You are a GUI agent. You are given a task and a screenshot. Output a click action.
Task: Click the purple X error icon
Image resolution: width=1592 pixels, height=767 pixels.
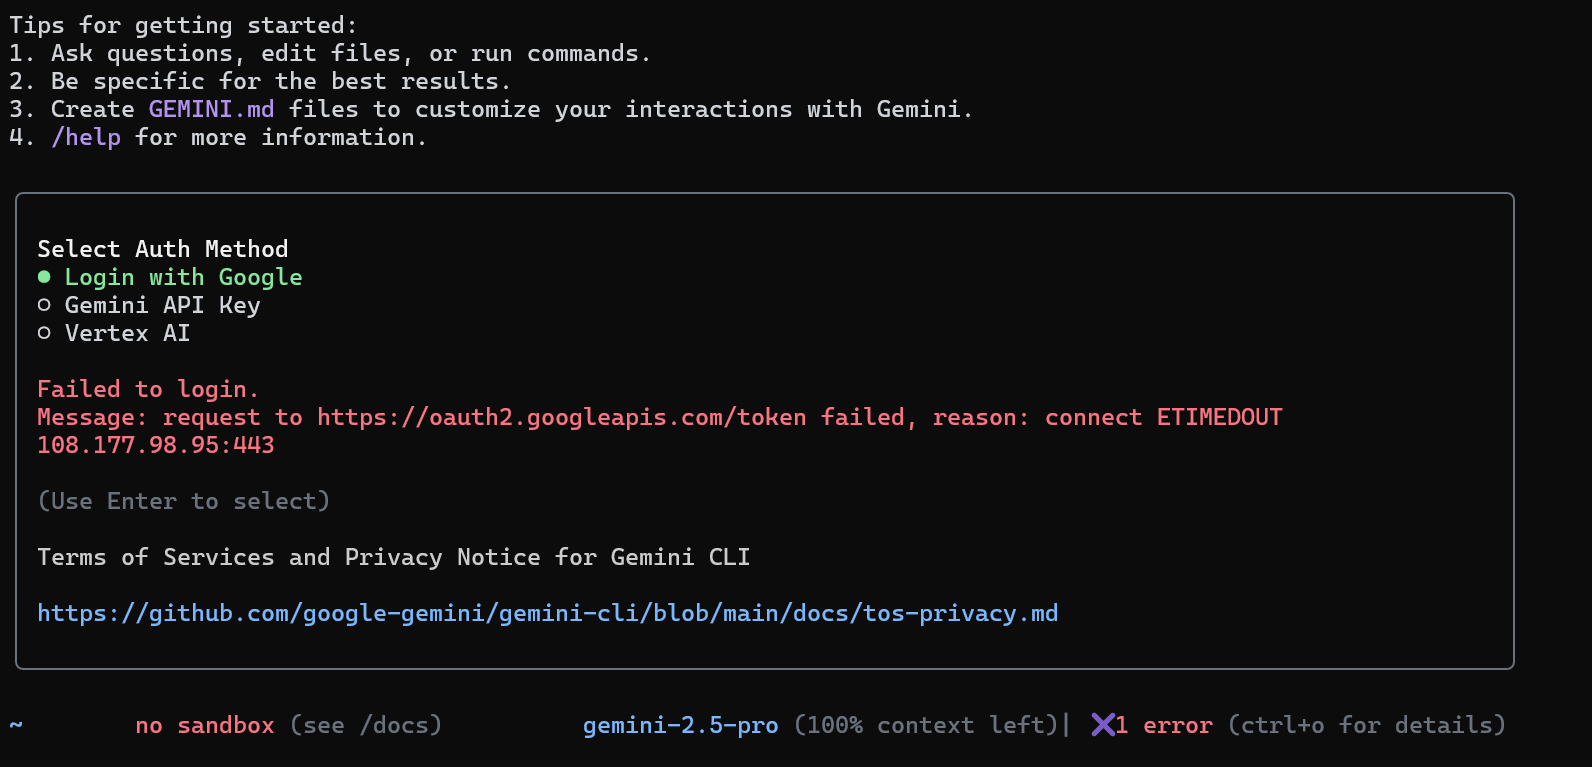click(1102, 725)
